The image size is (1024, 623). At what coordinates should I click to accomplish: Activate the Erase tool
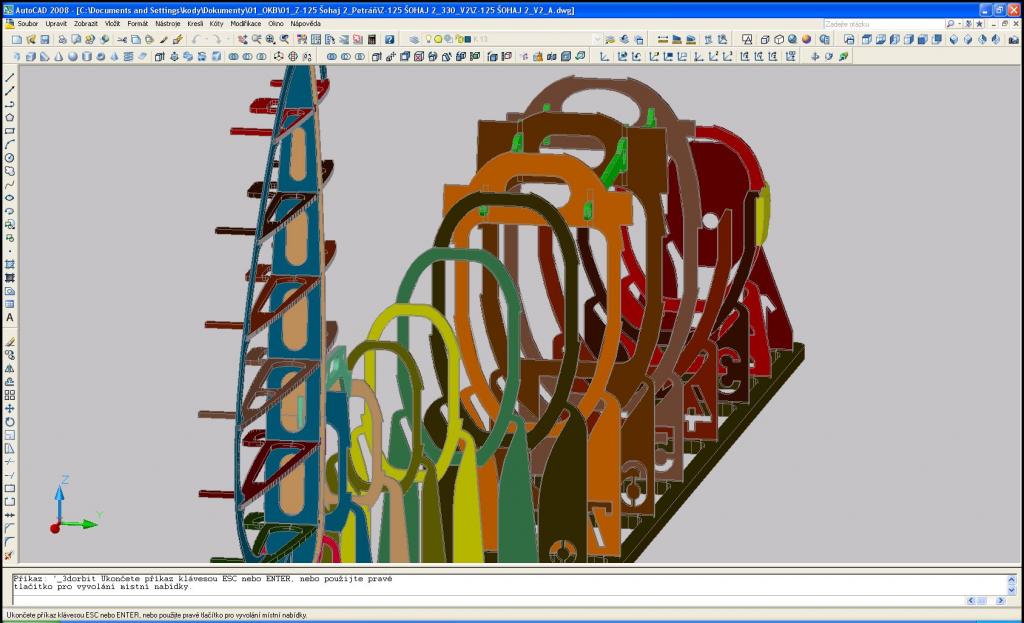tap(10, 342)
